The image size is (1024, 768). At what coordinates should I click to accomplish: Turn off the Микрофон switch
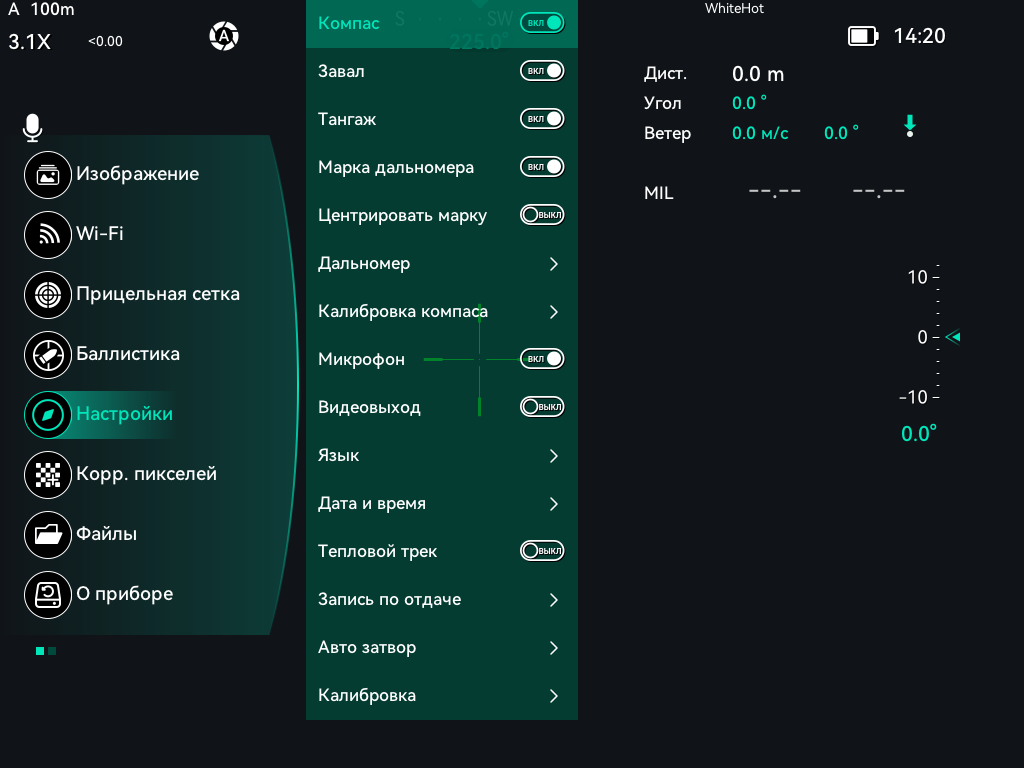(542, 359)
